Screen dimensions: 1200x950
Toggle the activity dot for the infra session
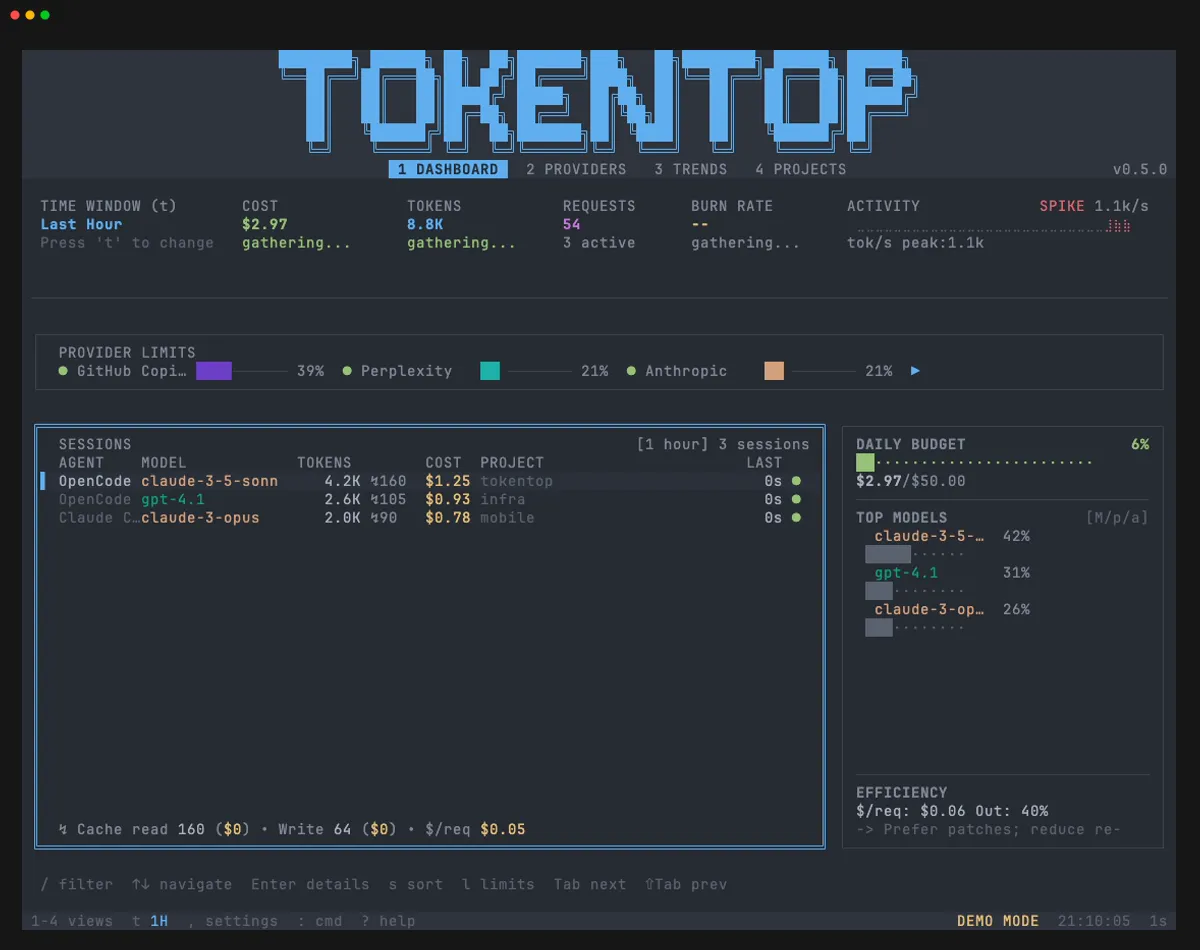[795, 499]
